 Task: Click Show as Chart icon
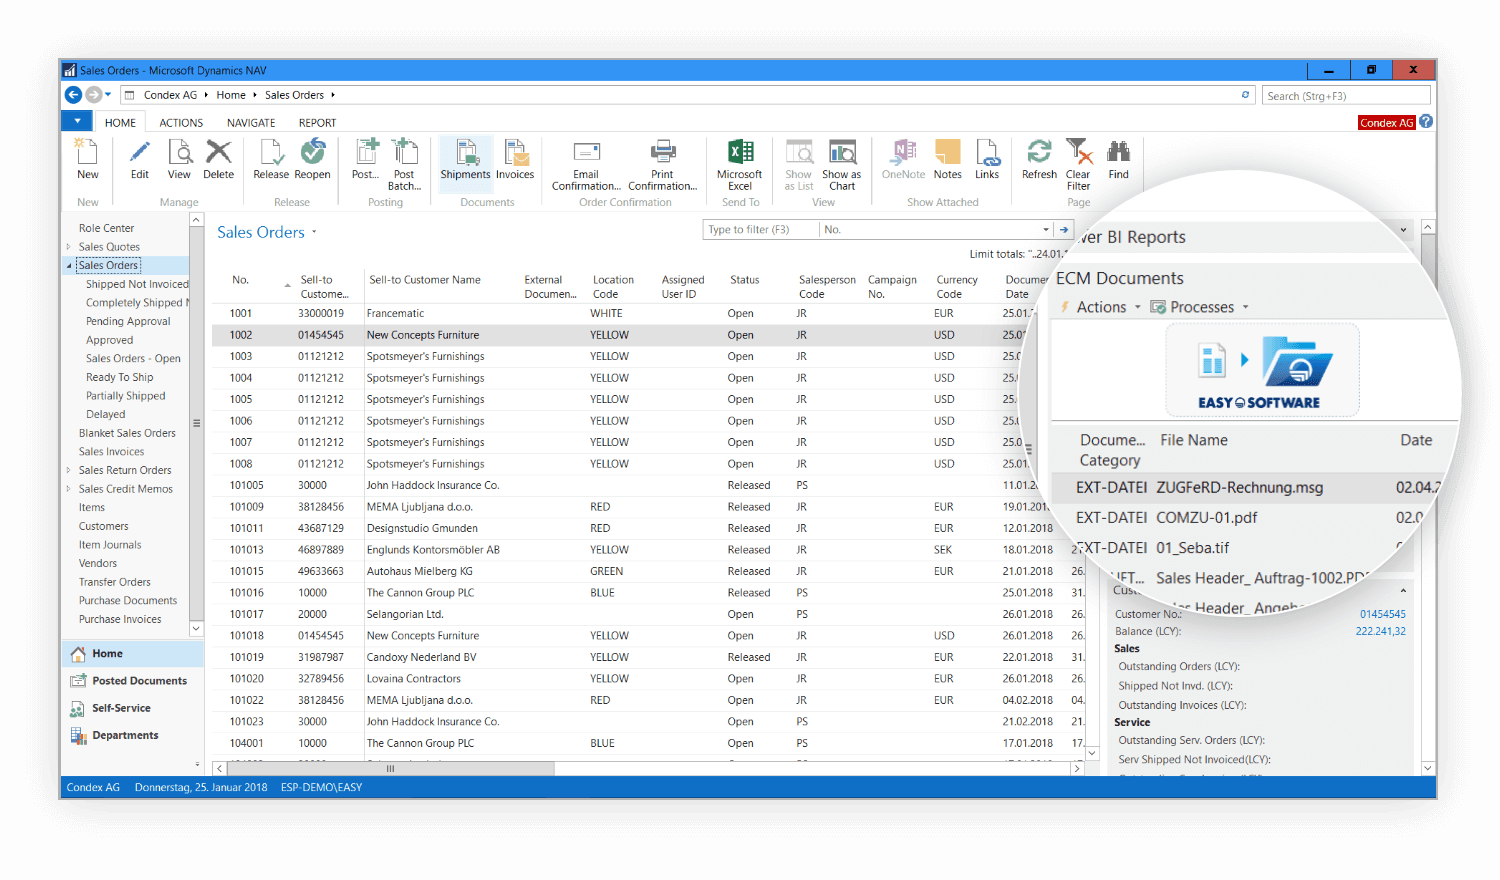tap(843, 152)
